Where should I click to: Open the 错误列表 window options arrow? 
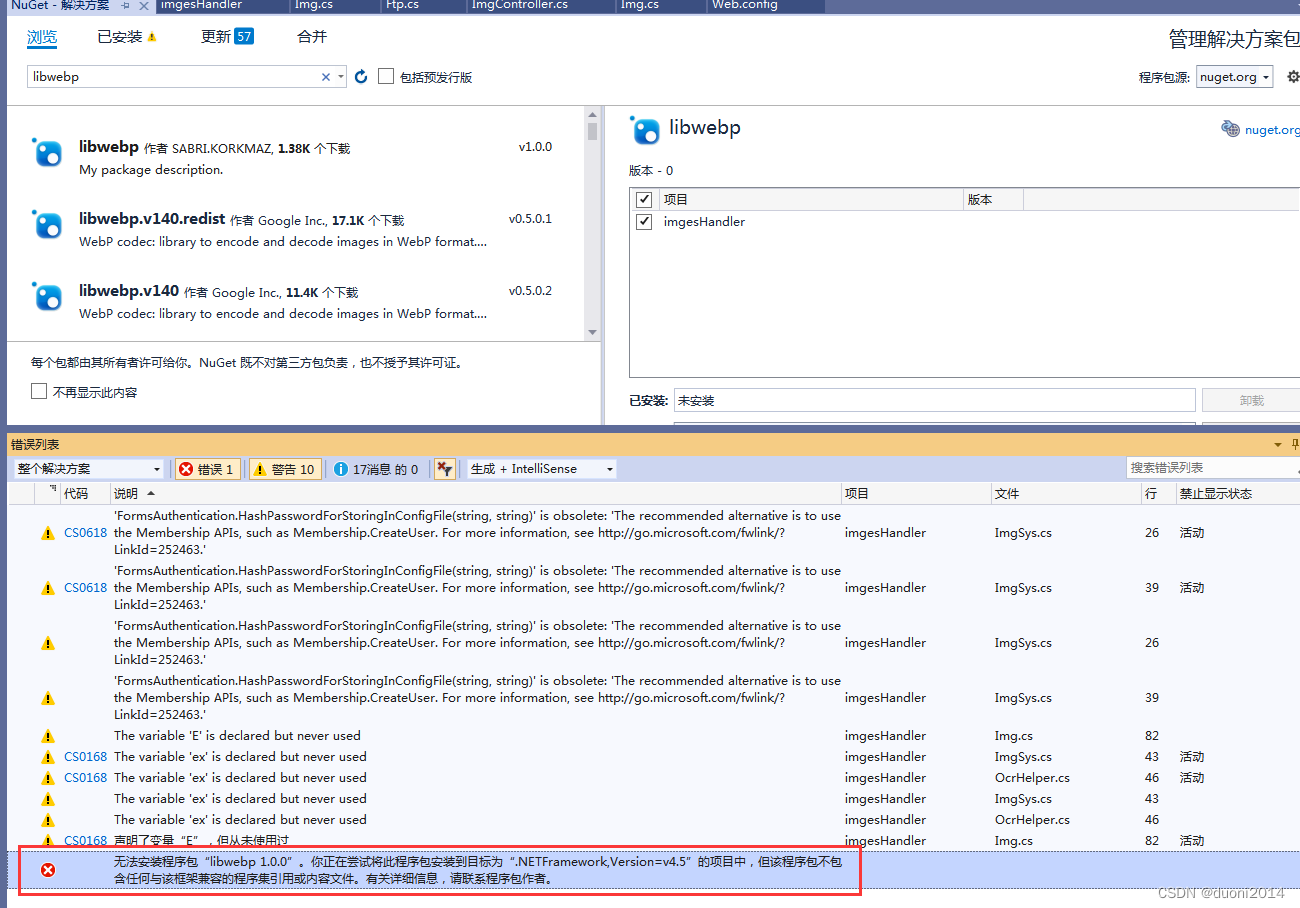(1277, 445)
